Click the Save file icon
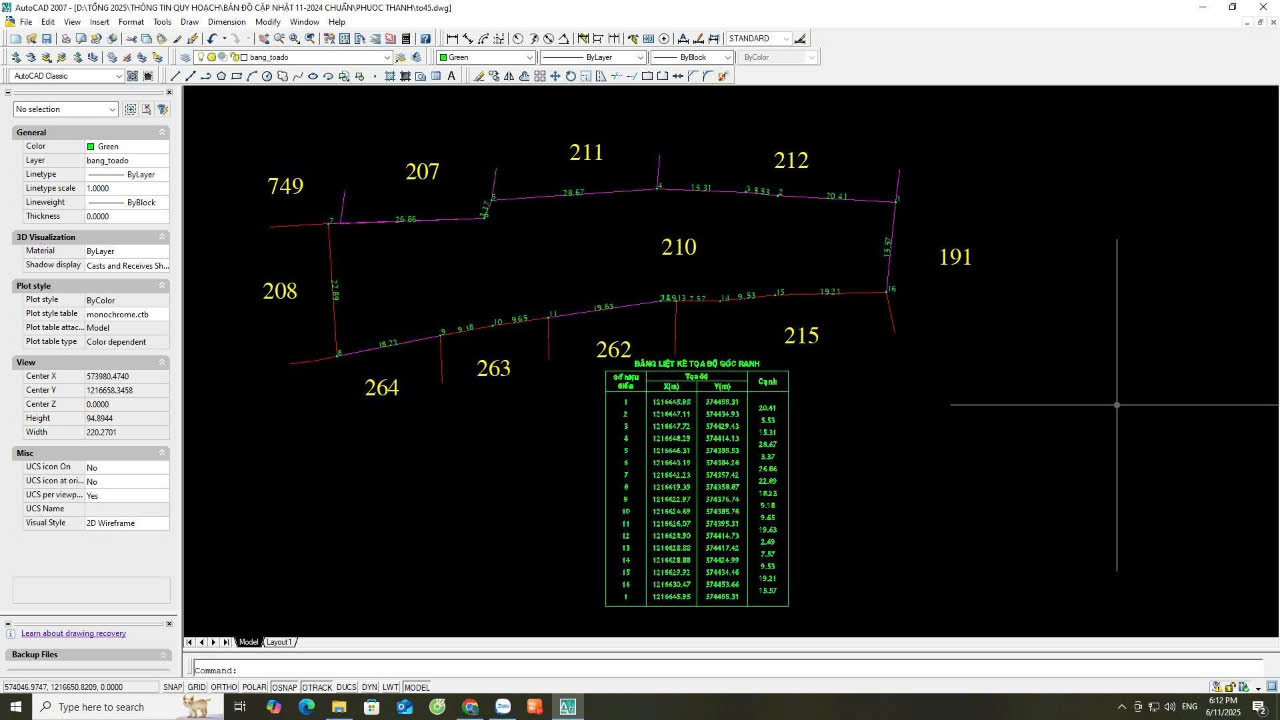 point(46,39)
